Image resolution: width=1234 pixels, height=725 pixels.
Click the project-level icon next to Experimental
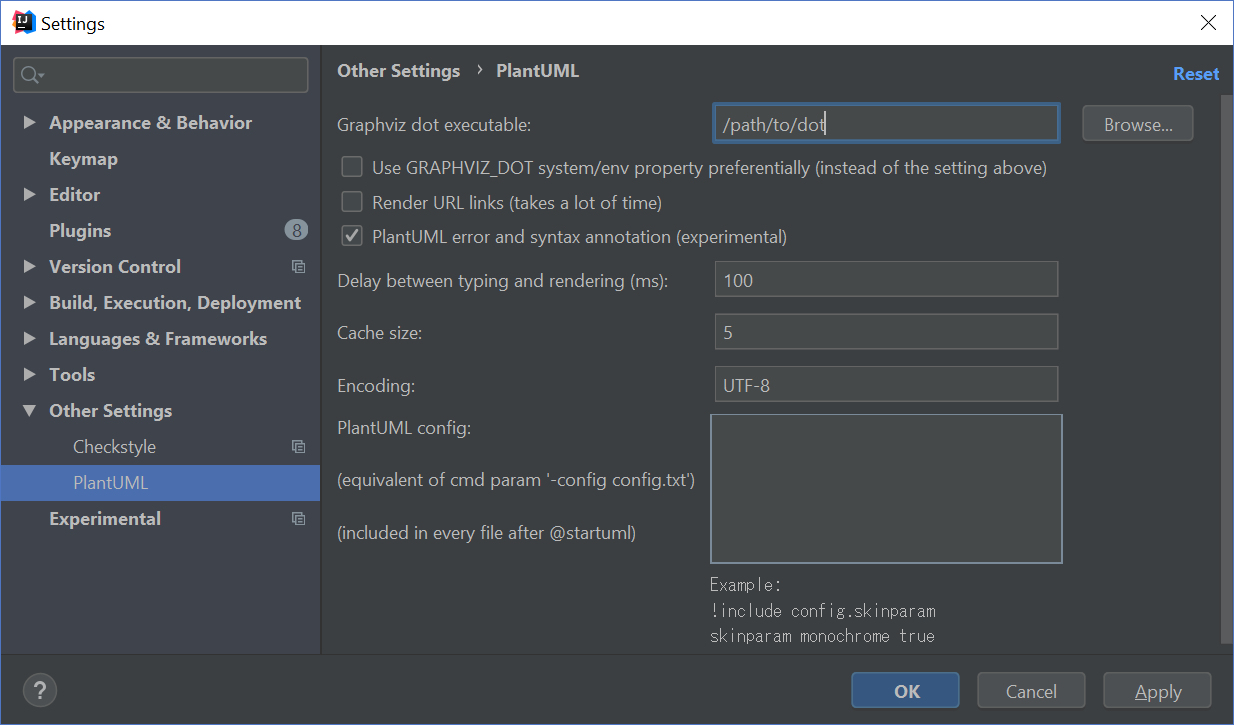click(298, 519)
